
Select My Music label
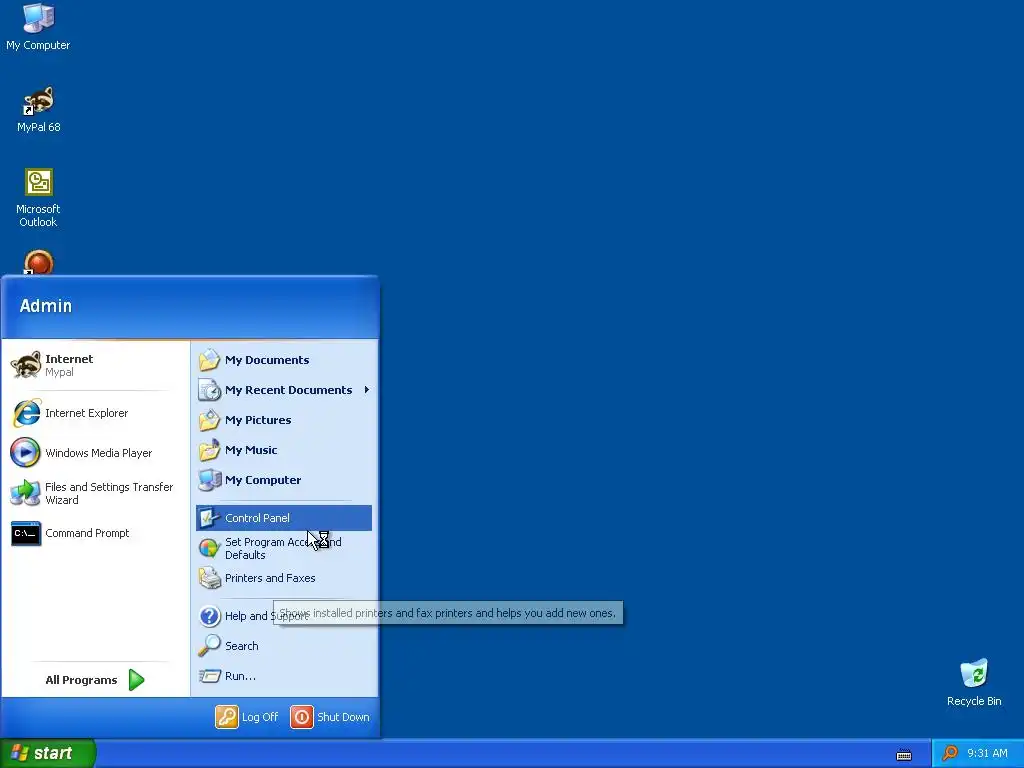coord(251,450)
